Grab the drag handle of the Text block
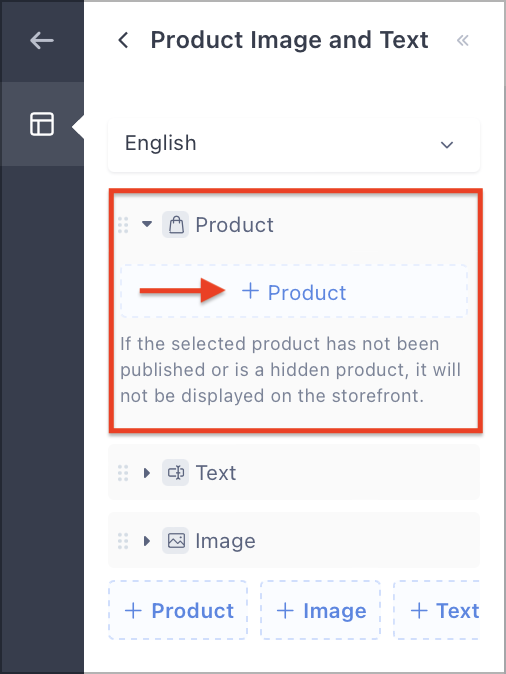The image size is (506, 674). [x=123, y=473]
